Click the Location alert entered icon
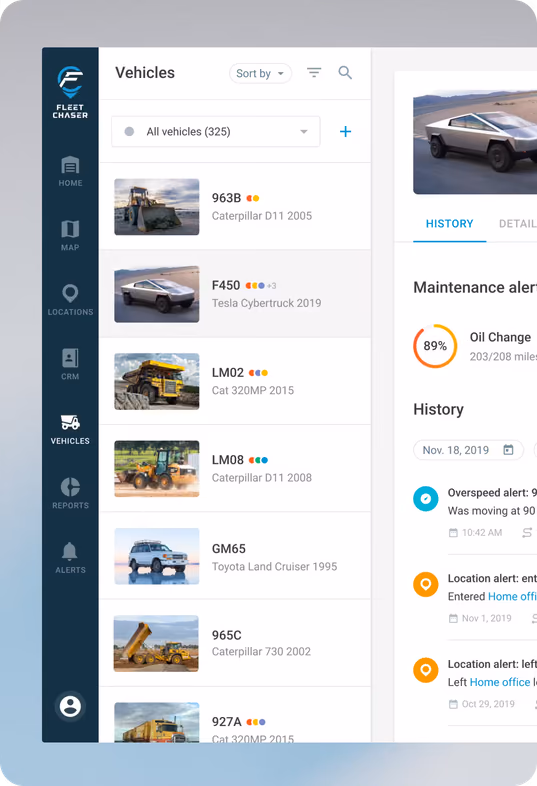This screenshot has height=786, width=537. tap(426, 584)
